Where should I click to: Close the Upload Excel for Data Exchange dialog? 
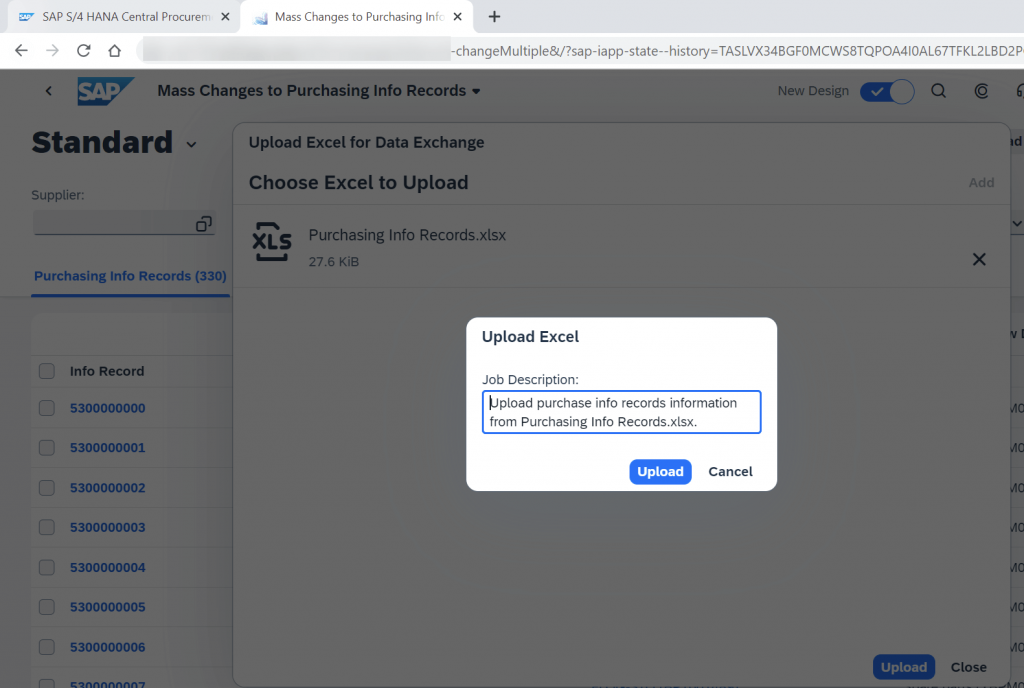[x=968, y=667]
